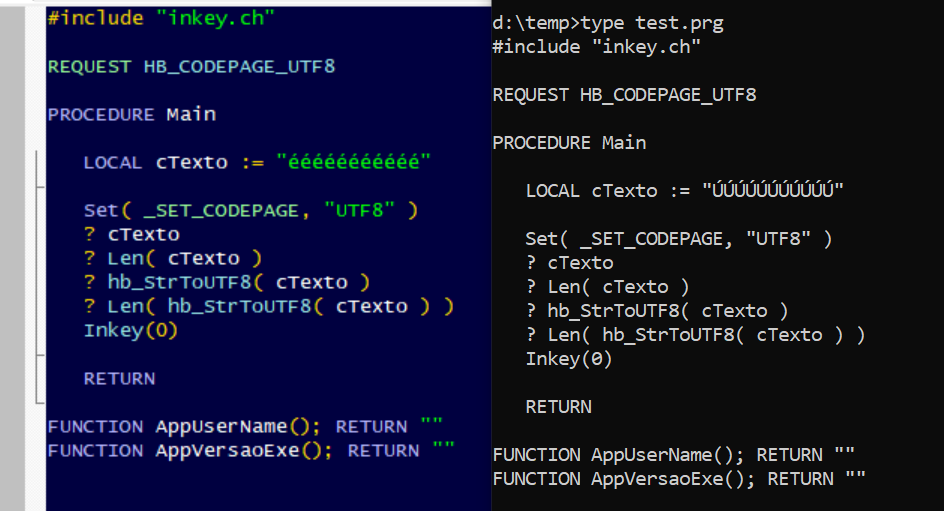Click Inkey(0) in the left editor

(x=130, y=330)
